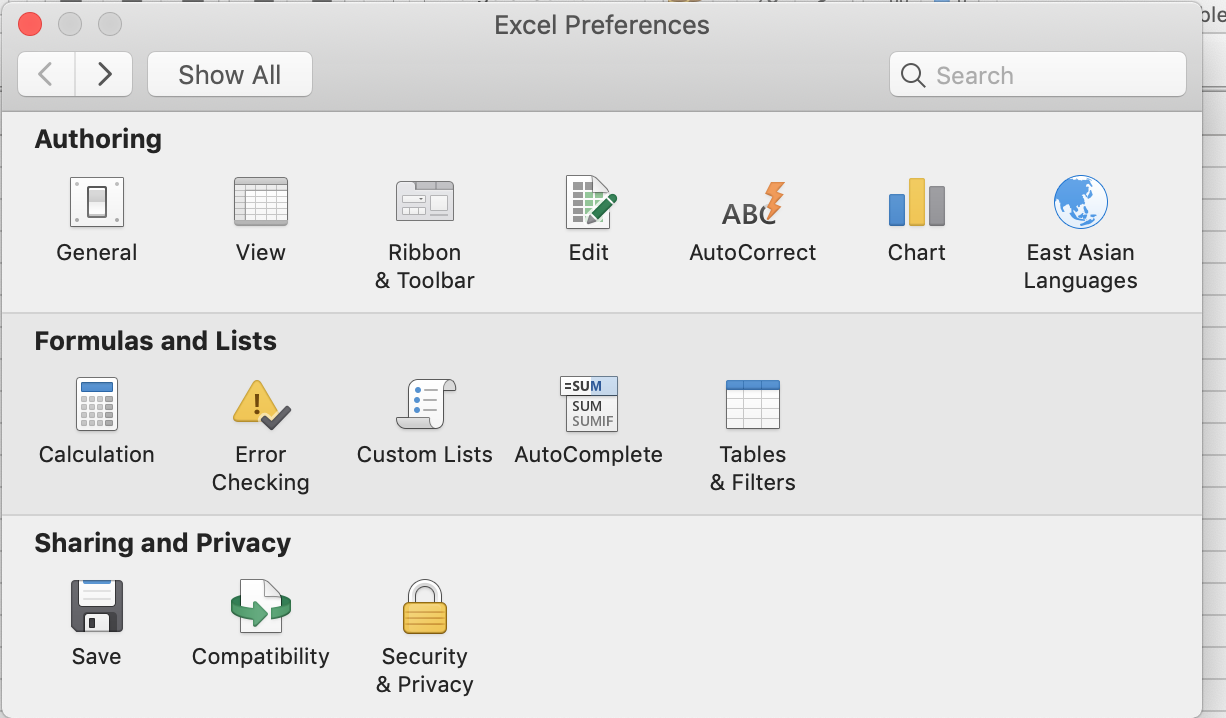This screenshot has height=718, width=1226.
Task: Click the Formulas and Lists heading
Action: [x=156, y=341]
